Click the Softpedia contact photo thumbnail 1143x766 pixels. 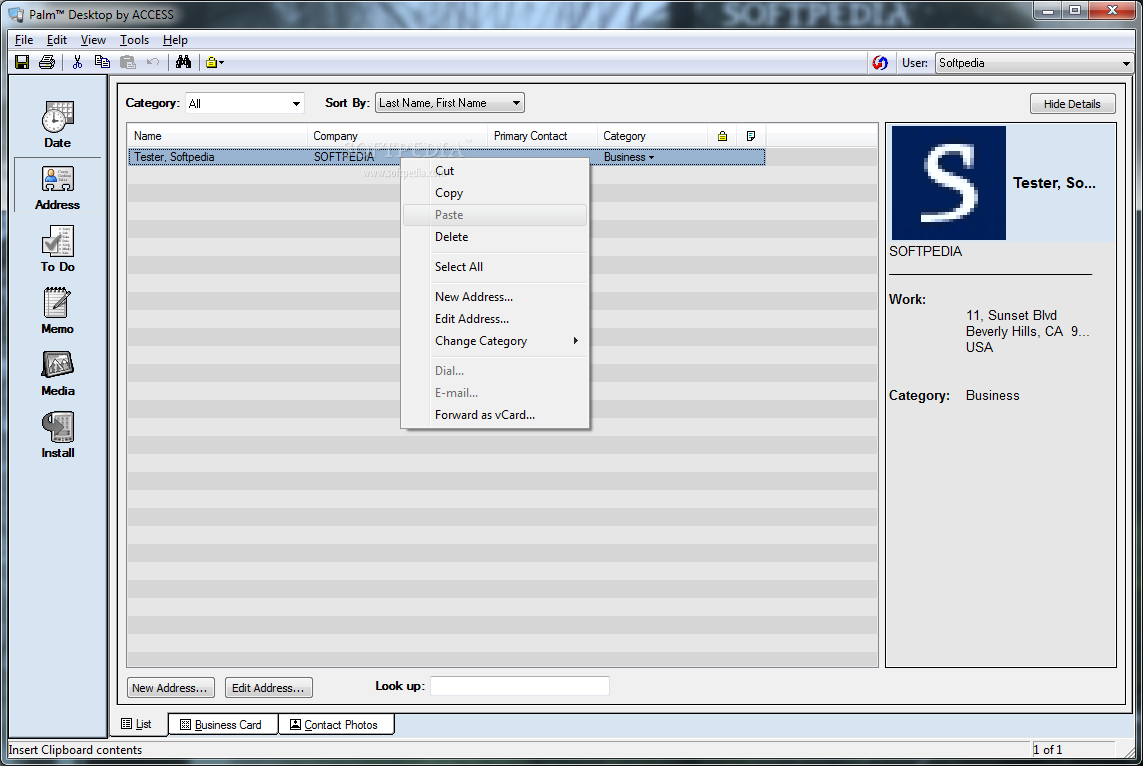pyautogui.click(x=948, y=183)
